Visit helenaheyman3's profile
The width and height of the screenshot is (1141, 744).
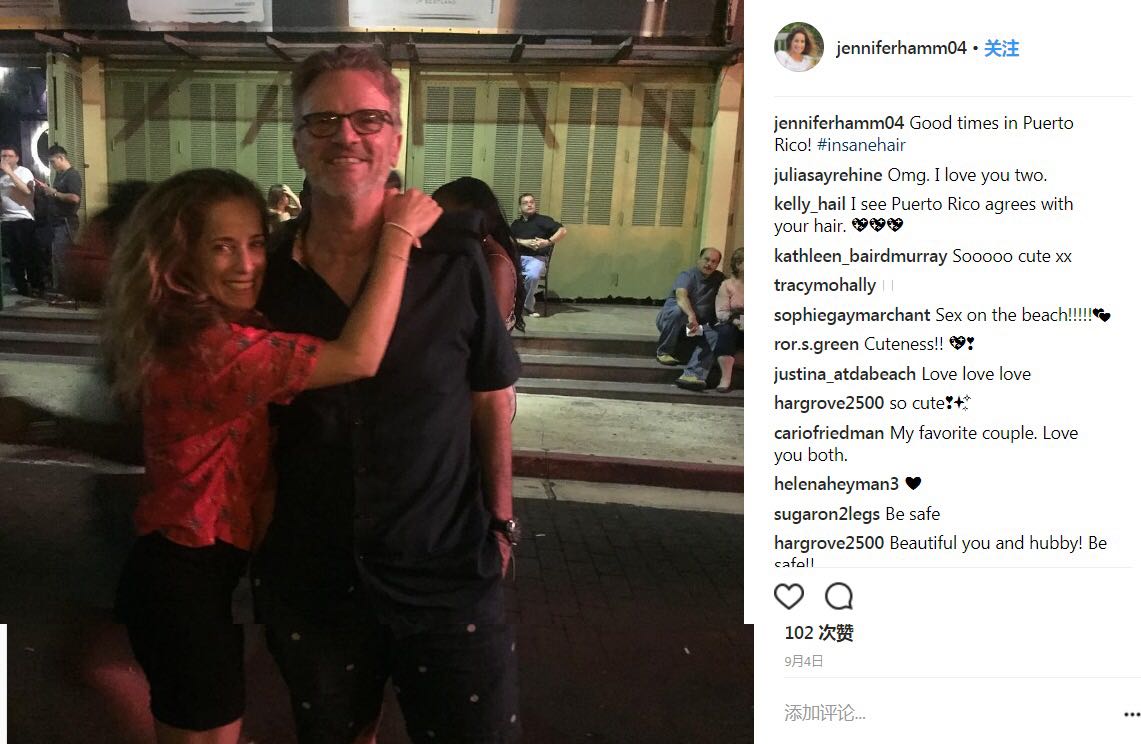pos(836,483)
